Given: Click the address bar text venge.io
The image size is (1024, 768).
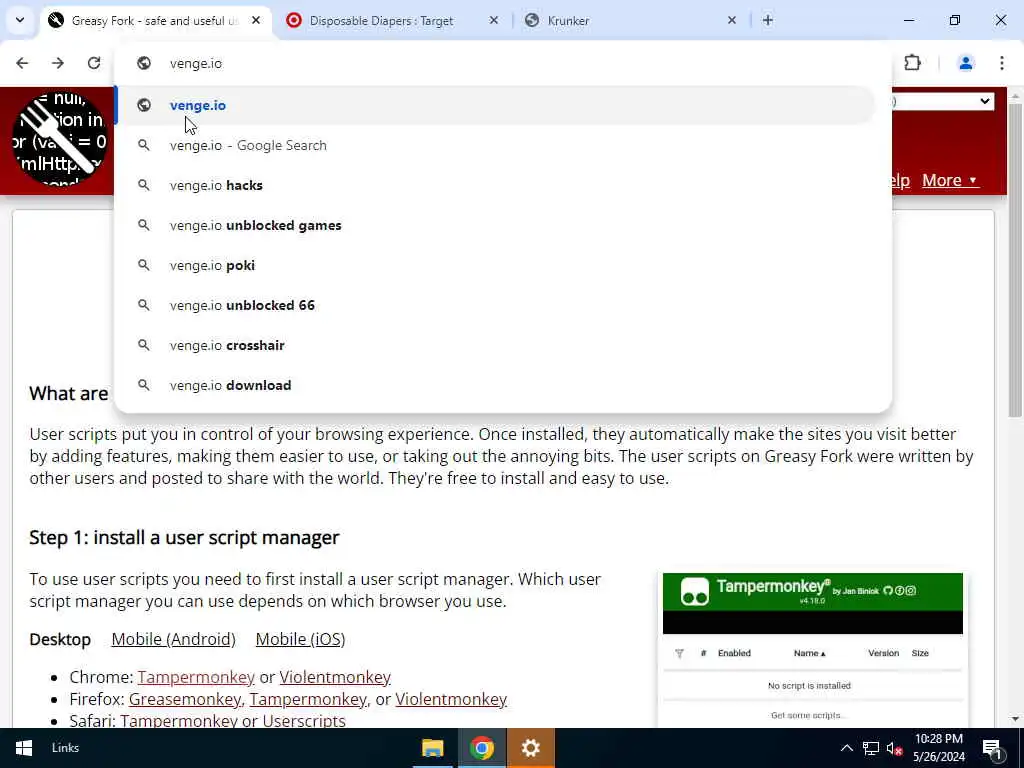Looking at the screenshot, I should (x=196, y=63).
